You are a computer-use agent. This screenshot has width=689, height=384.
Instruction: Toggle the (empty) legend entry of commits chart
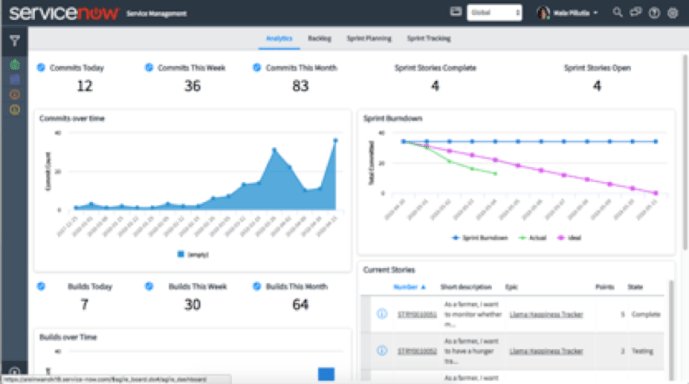point(192,254)
